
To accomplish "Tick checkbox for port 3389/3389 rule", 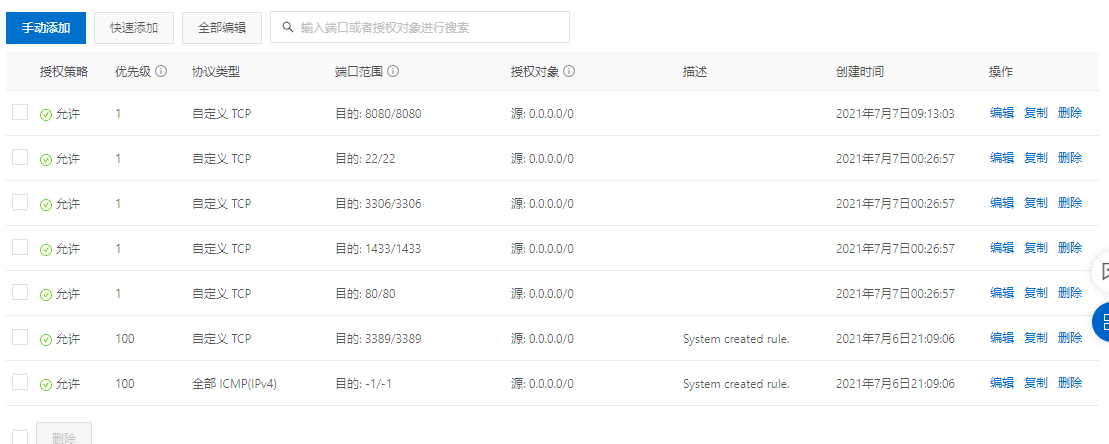I will 20,337.
